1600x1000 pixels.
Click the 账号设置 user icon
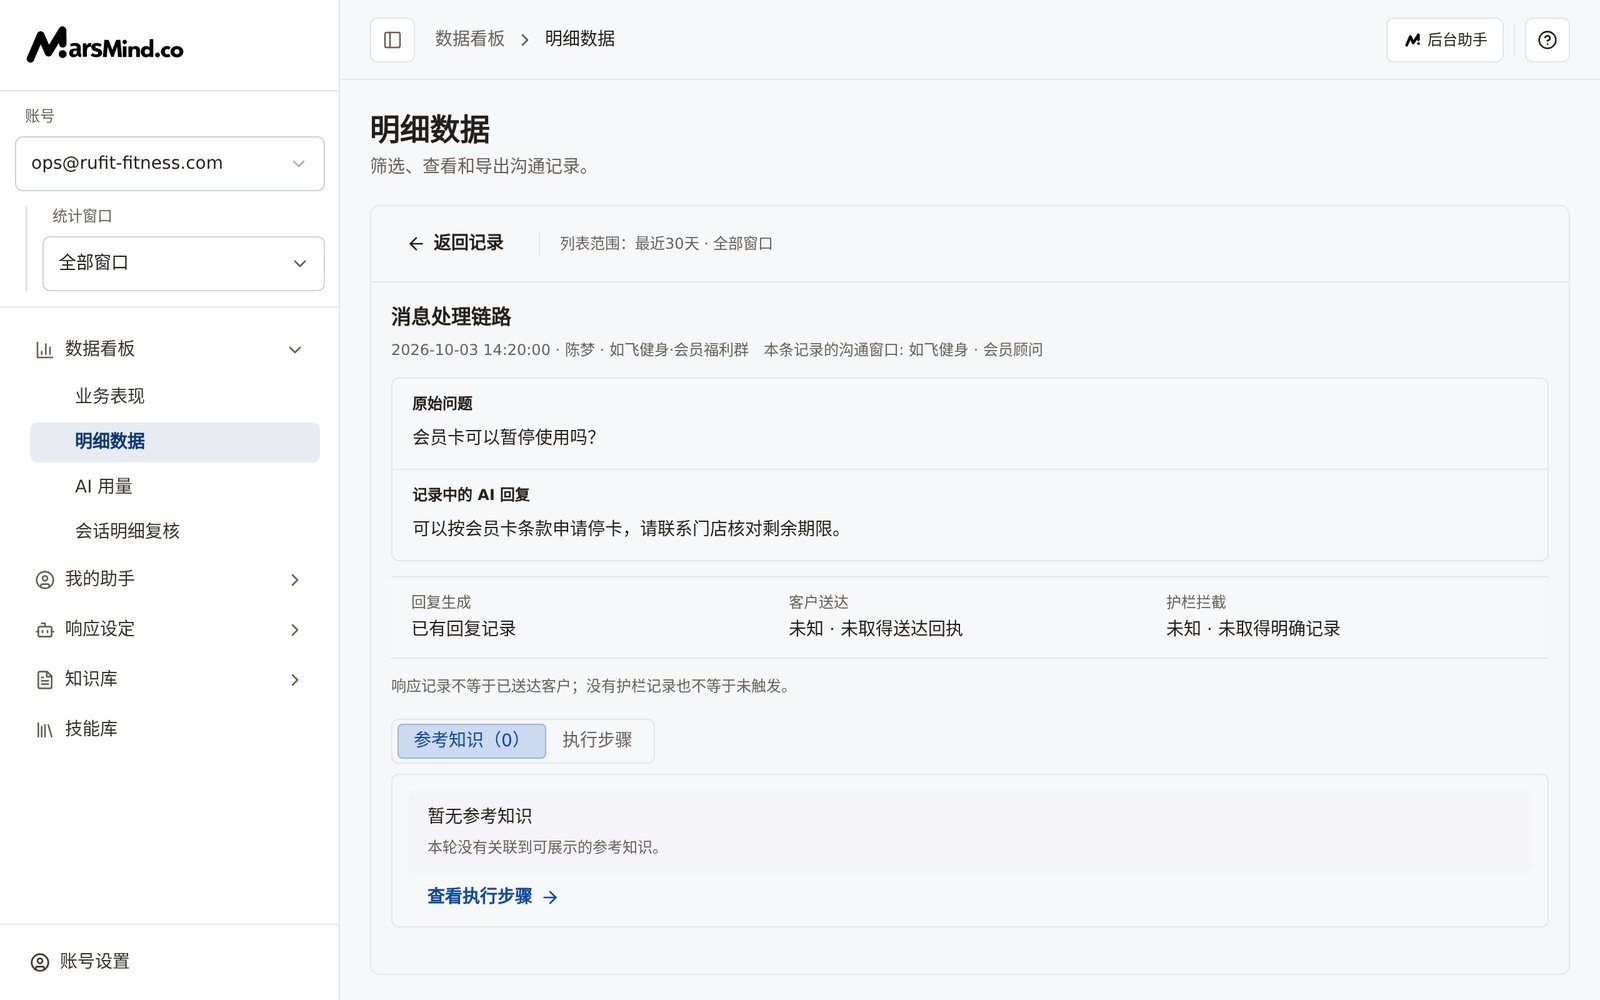40,962
